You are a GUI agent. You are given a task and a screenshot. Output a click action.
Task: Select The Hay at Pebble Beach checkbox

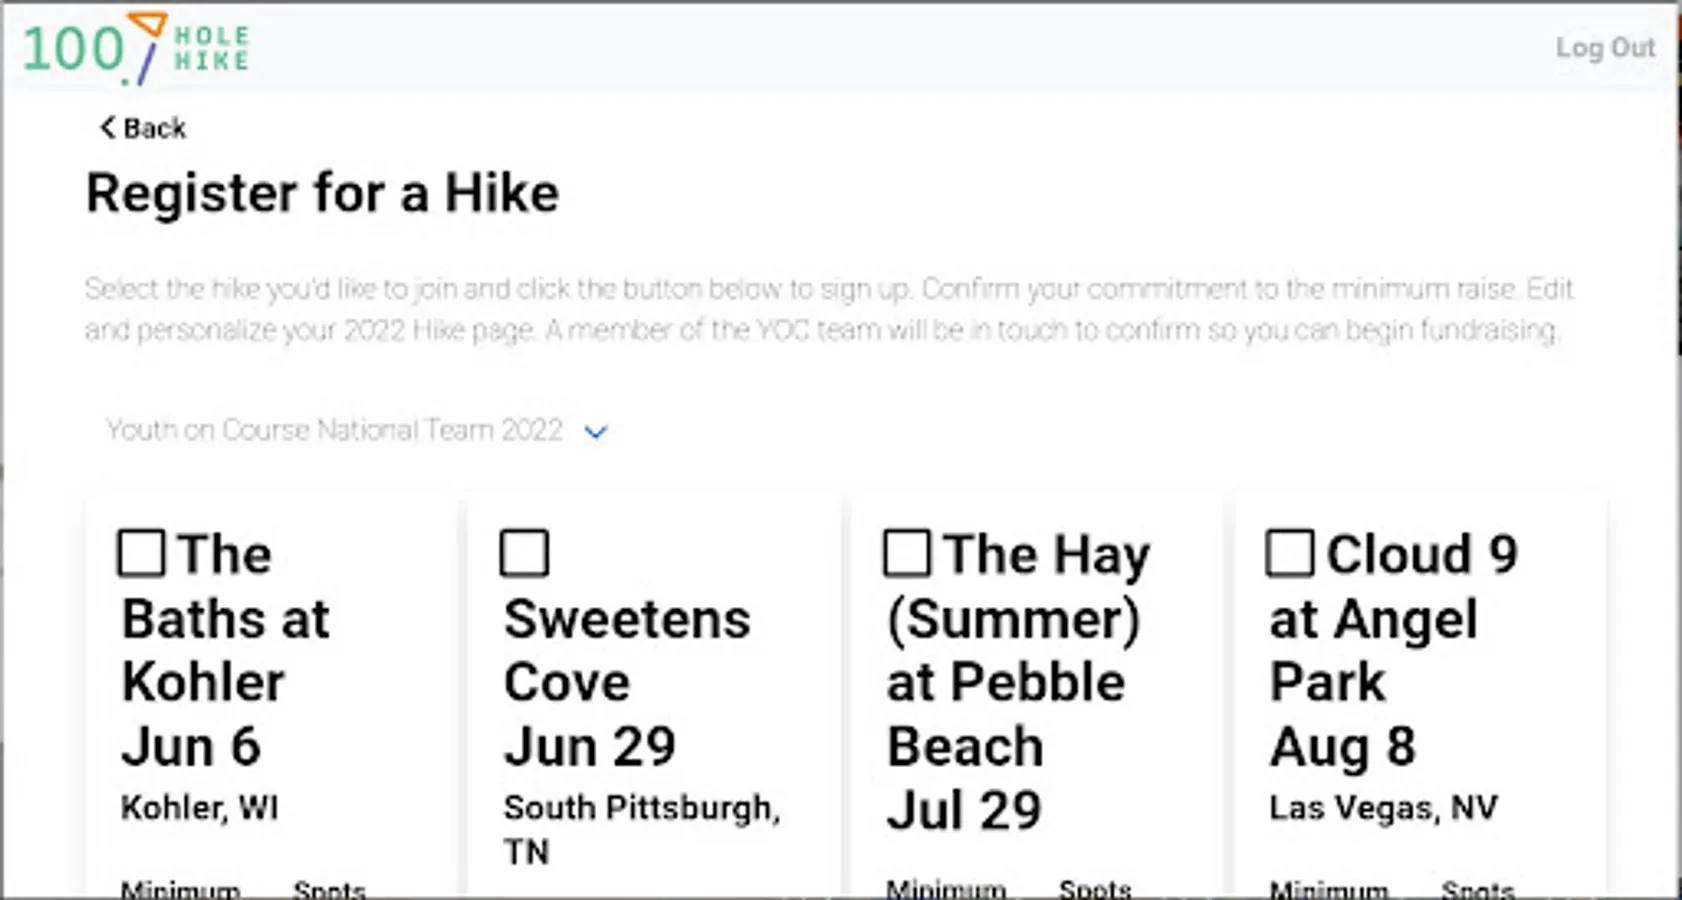click(907, 553)
